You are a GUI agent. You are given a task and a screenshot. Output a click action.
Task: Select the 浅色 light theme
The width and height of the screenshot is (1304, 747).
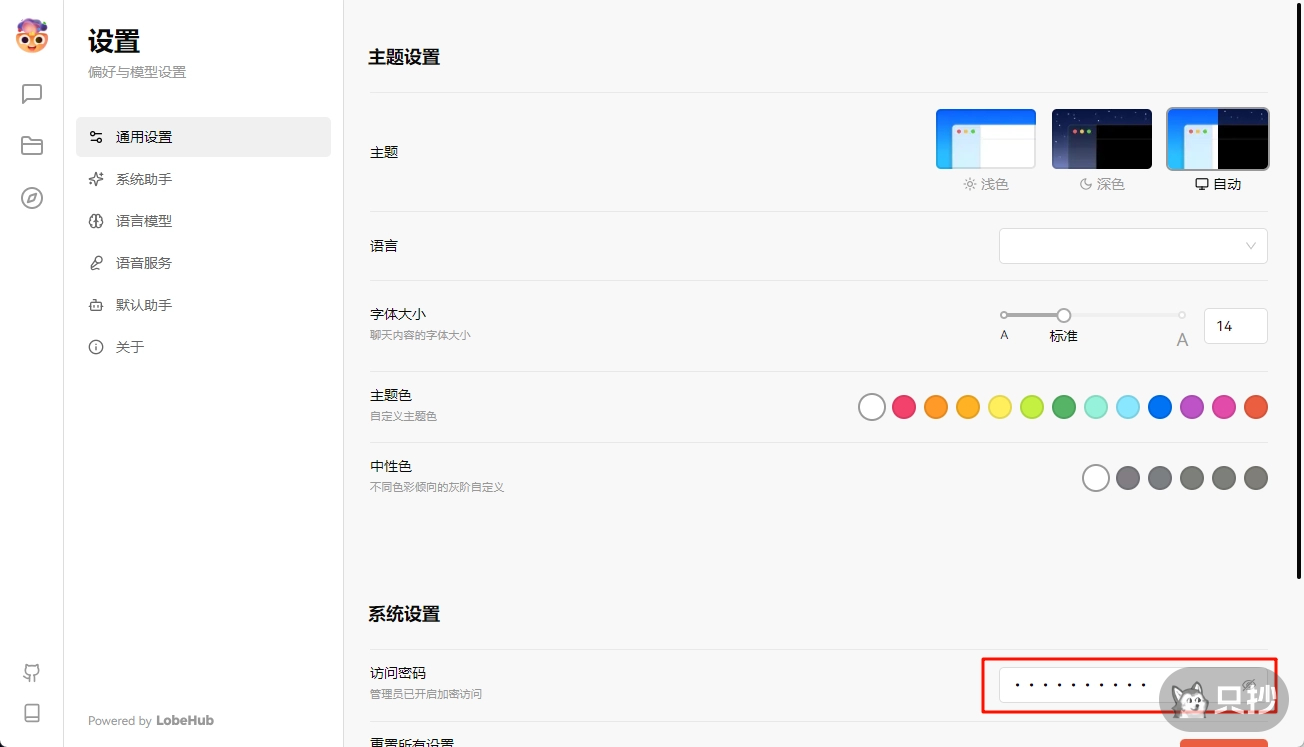tap(986, 139)
